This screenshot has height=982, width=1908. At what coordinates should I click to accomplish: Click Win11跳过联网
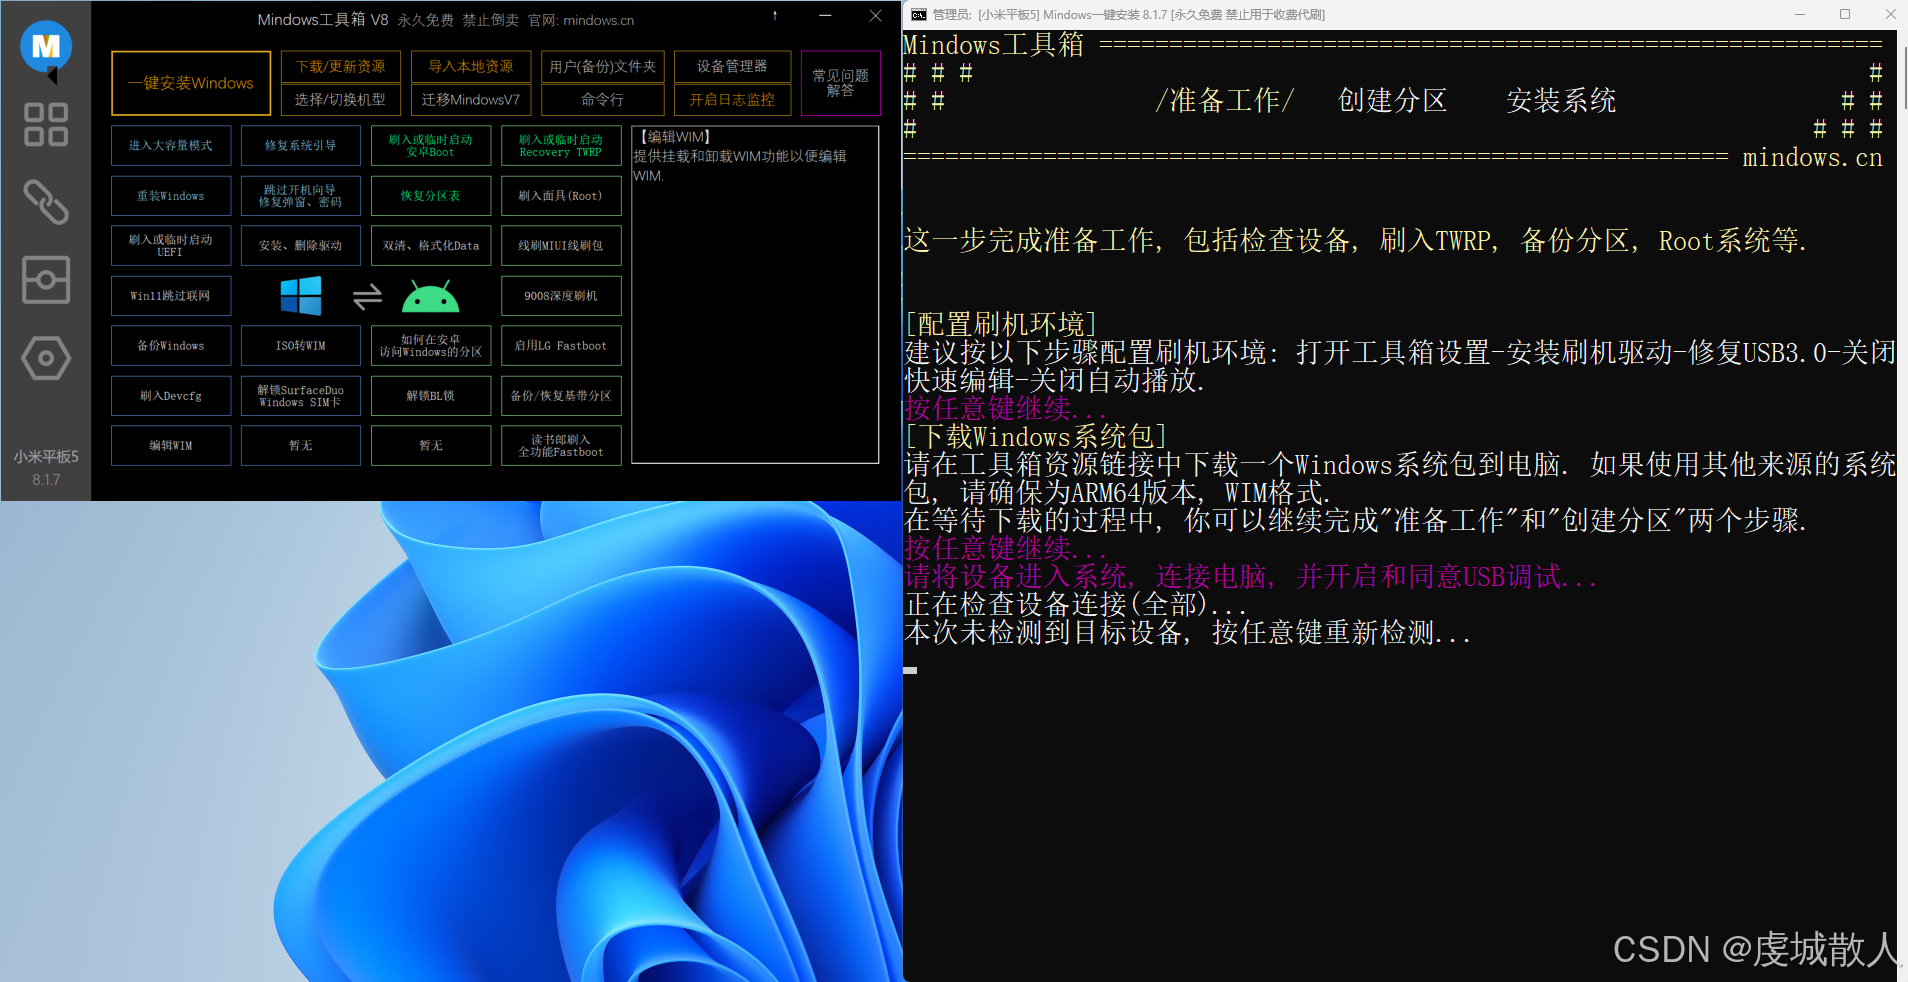point(171,296)
